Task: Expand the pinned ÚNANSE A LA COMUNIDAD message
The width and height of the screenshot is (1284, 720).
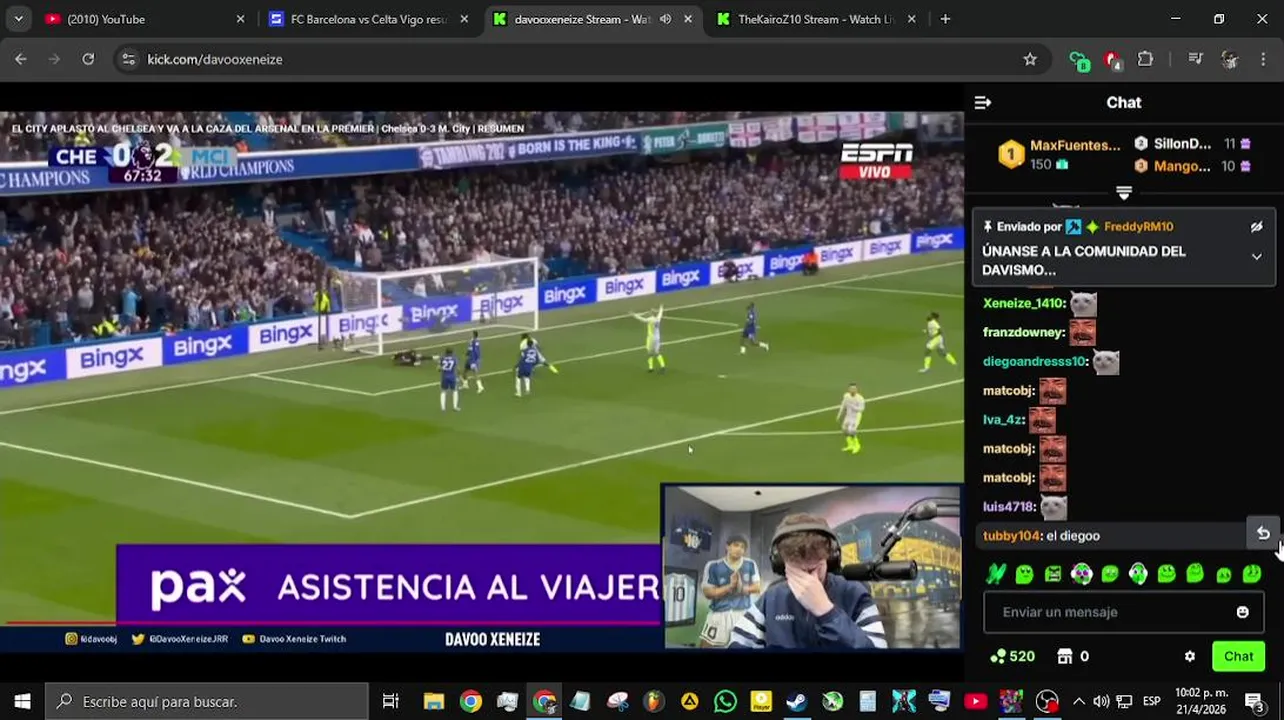Action: (1256, 257)
